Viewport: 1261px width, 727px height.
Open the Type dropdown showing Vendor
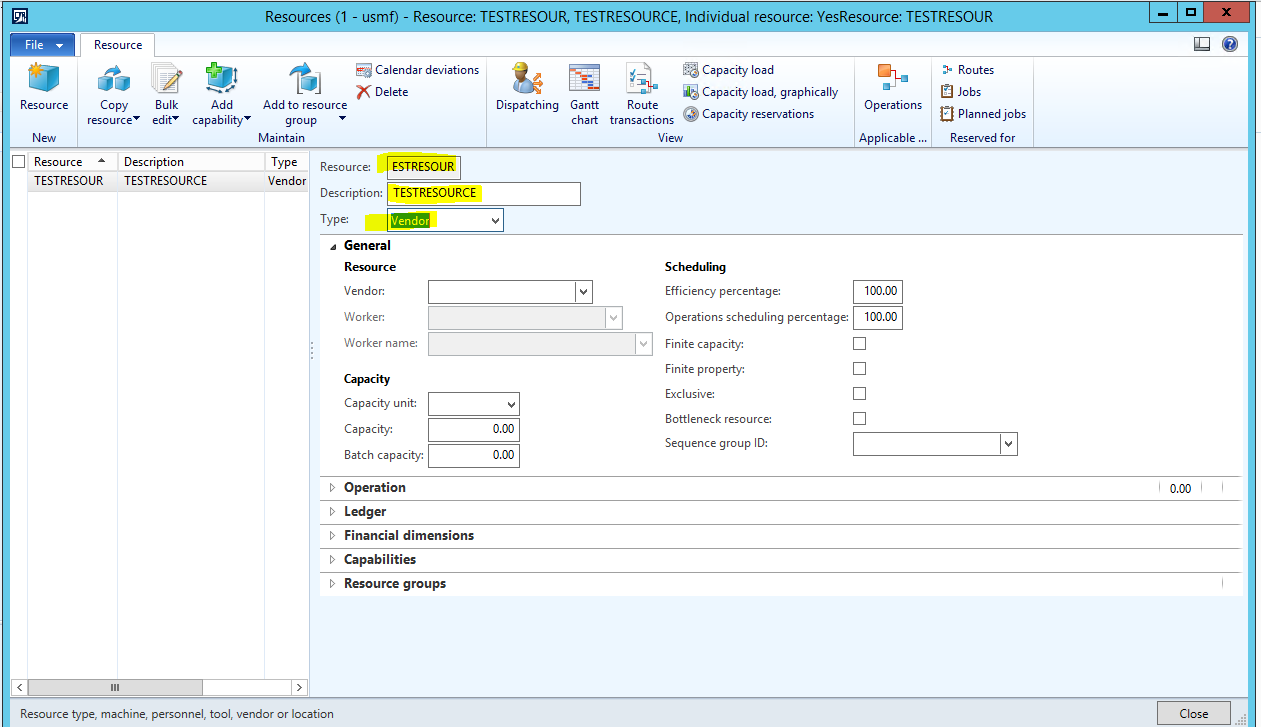tap(495, 220)
